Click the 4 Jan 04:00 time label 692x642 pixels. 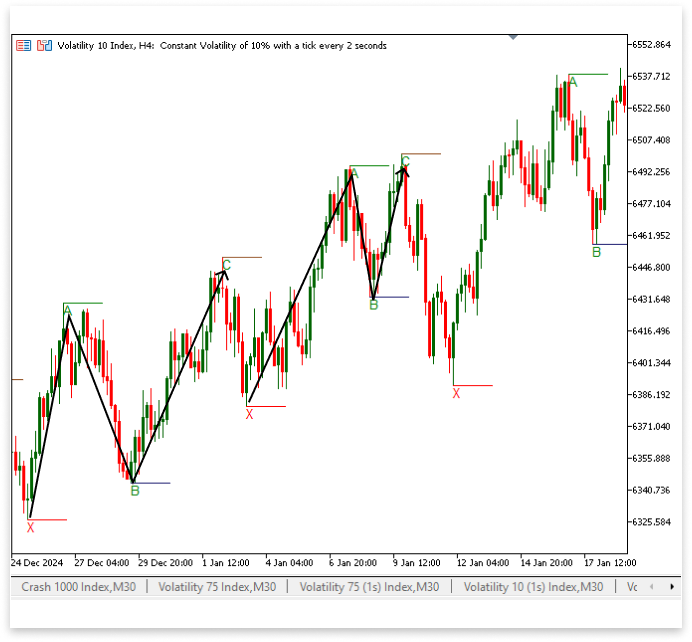(290, 563)
